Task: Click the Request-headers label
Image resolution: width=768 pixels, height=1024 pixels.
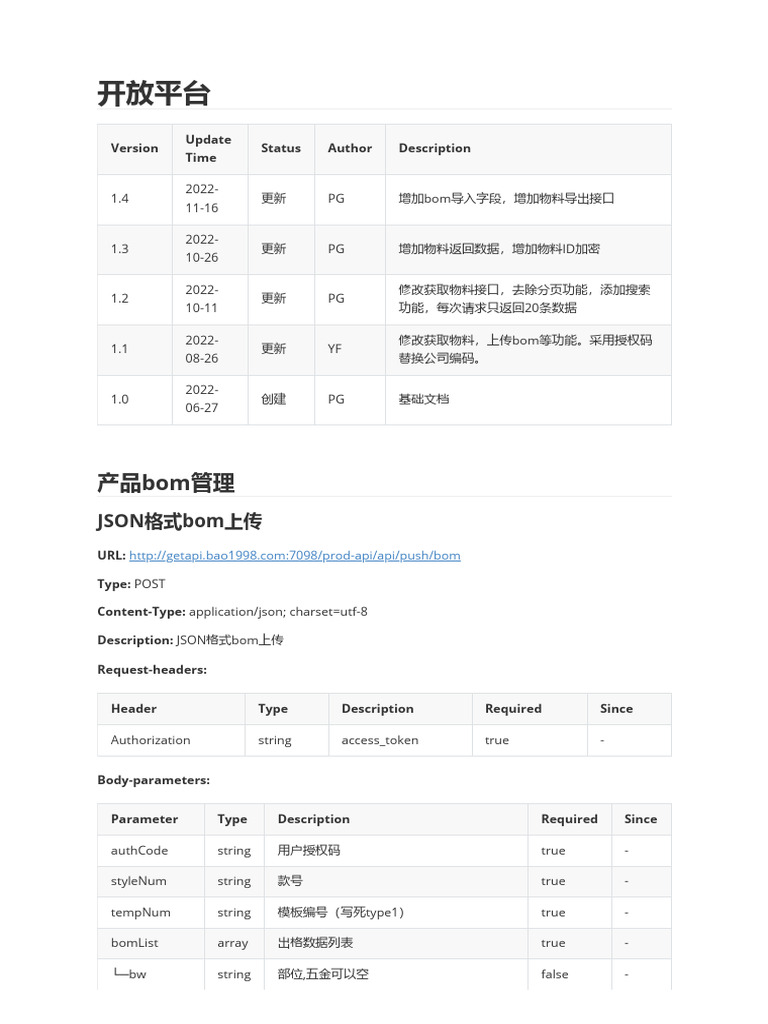Action: click(152, 669)
